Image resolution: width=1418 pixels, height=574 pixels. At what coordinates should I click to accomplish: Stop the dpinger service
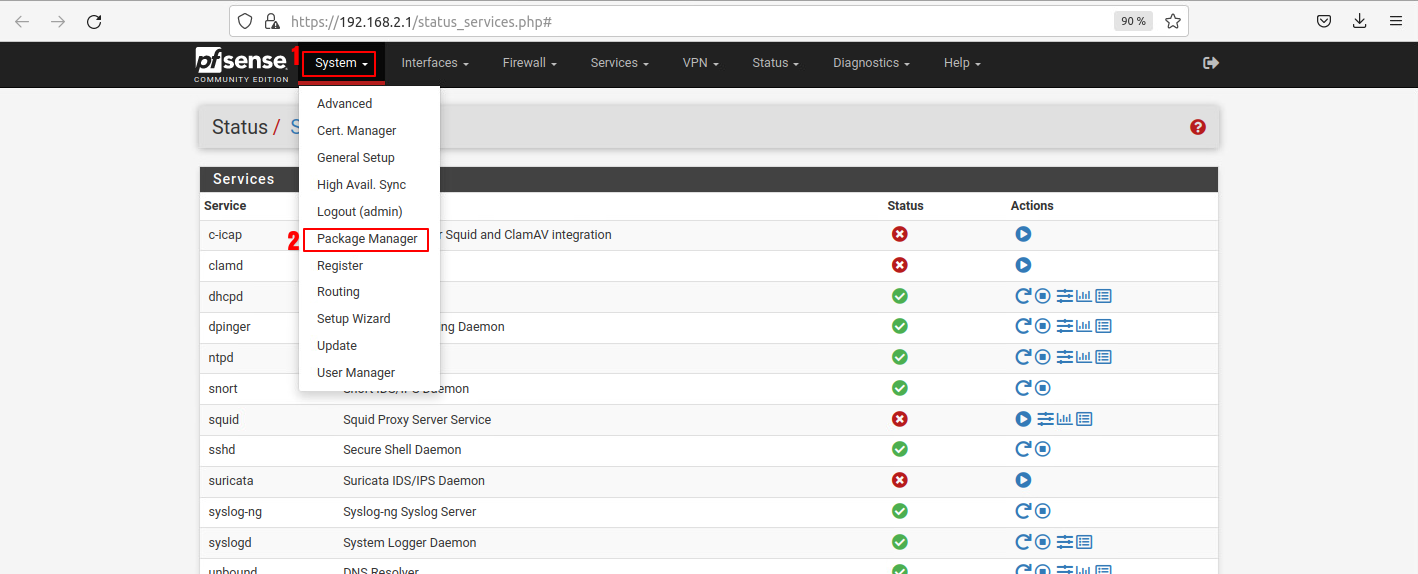pyautogui.click(x=1042, y=326)
